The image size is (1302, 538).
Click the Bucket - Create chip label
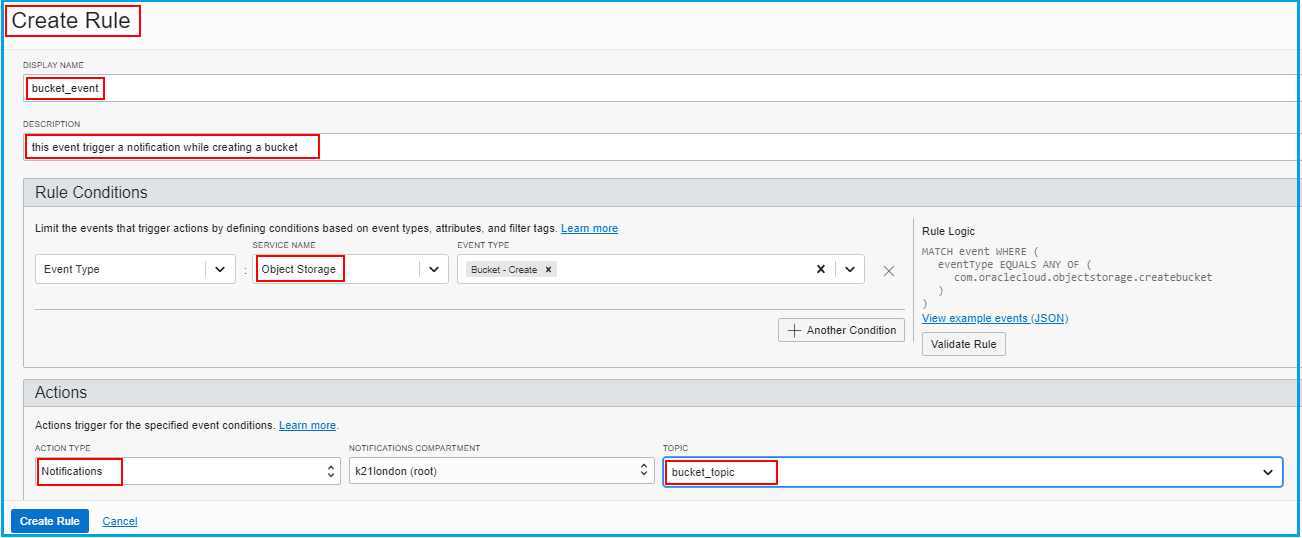(504, 270)
